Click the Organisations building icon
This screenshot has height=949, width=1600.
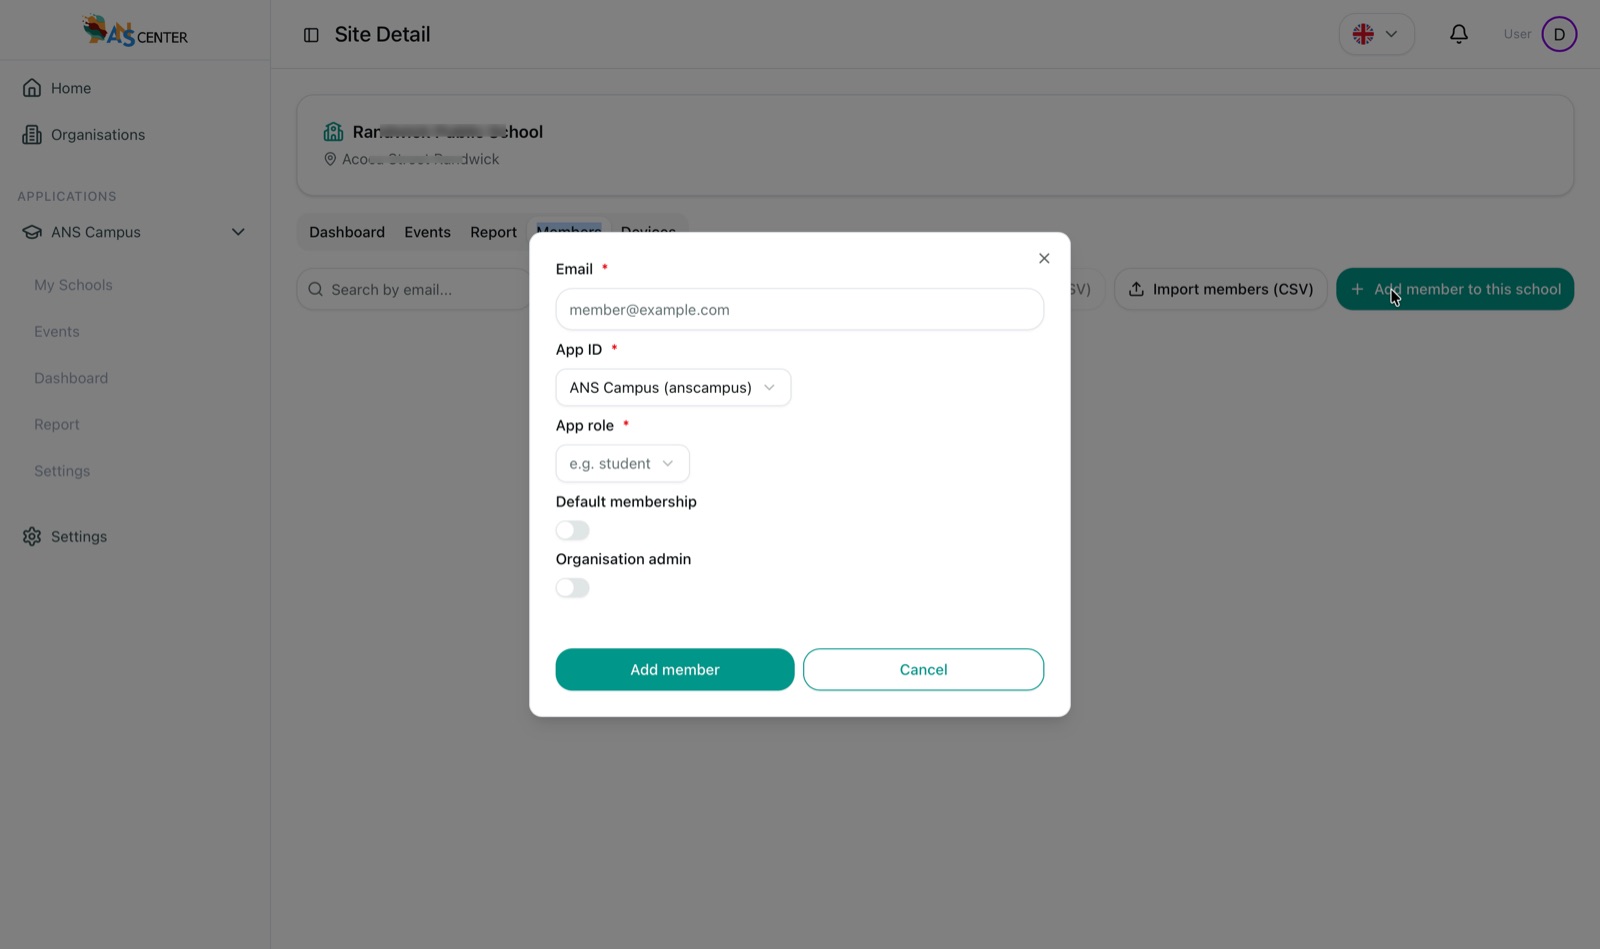[x=32, y=134]
